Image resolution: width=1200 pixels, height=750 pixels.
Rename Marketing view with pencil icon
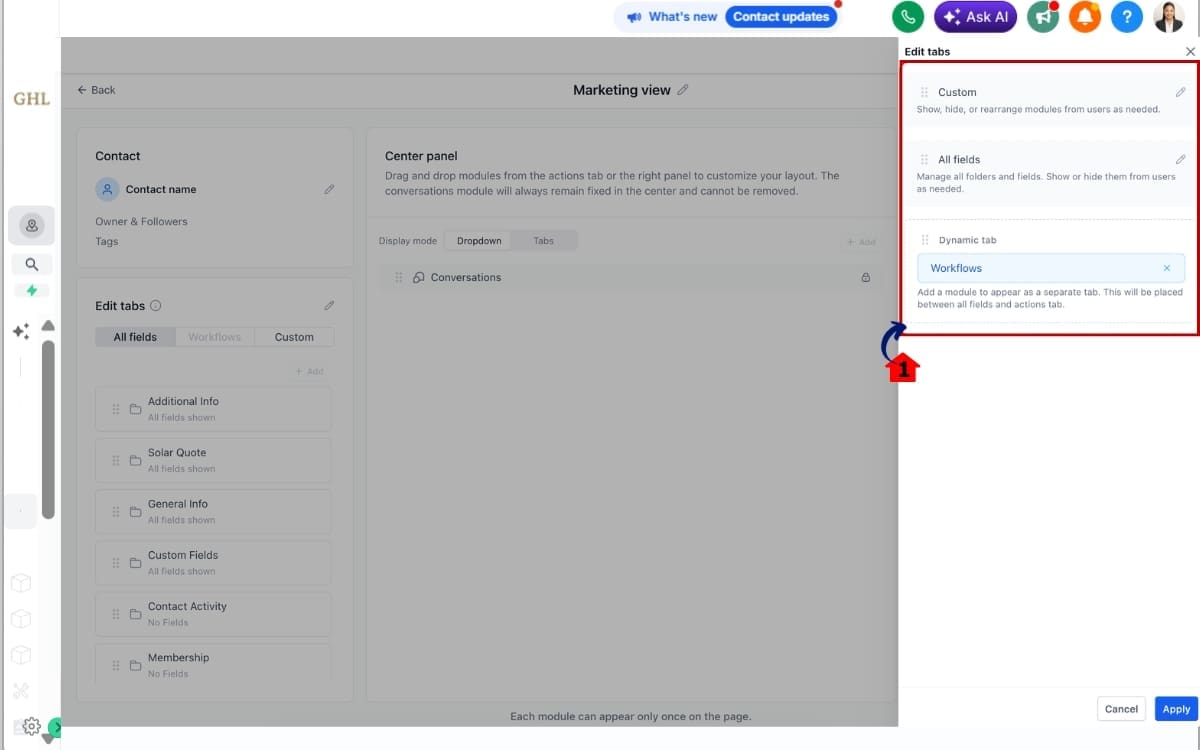(683, 90)
